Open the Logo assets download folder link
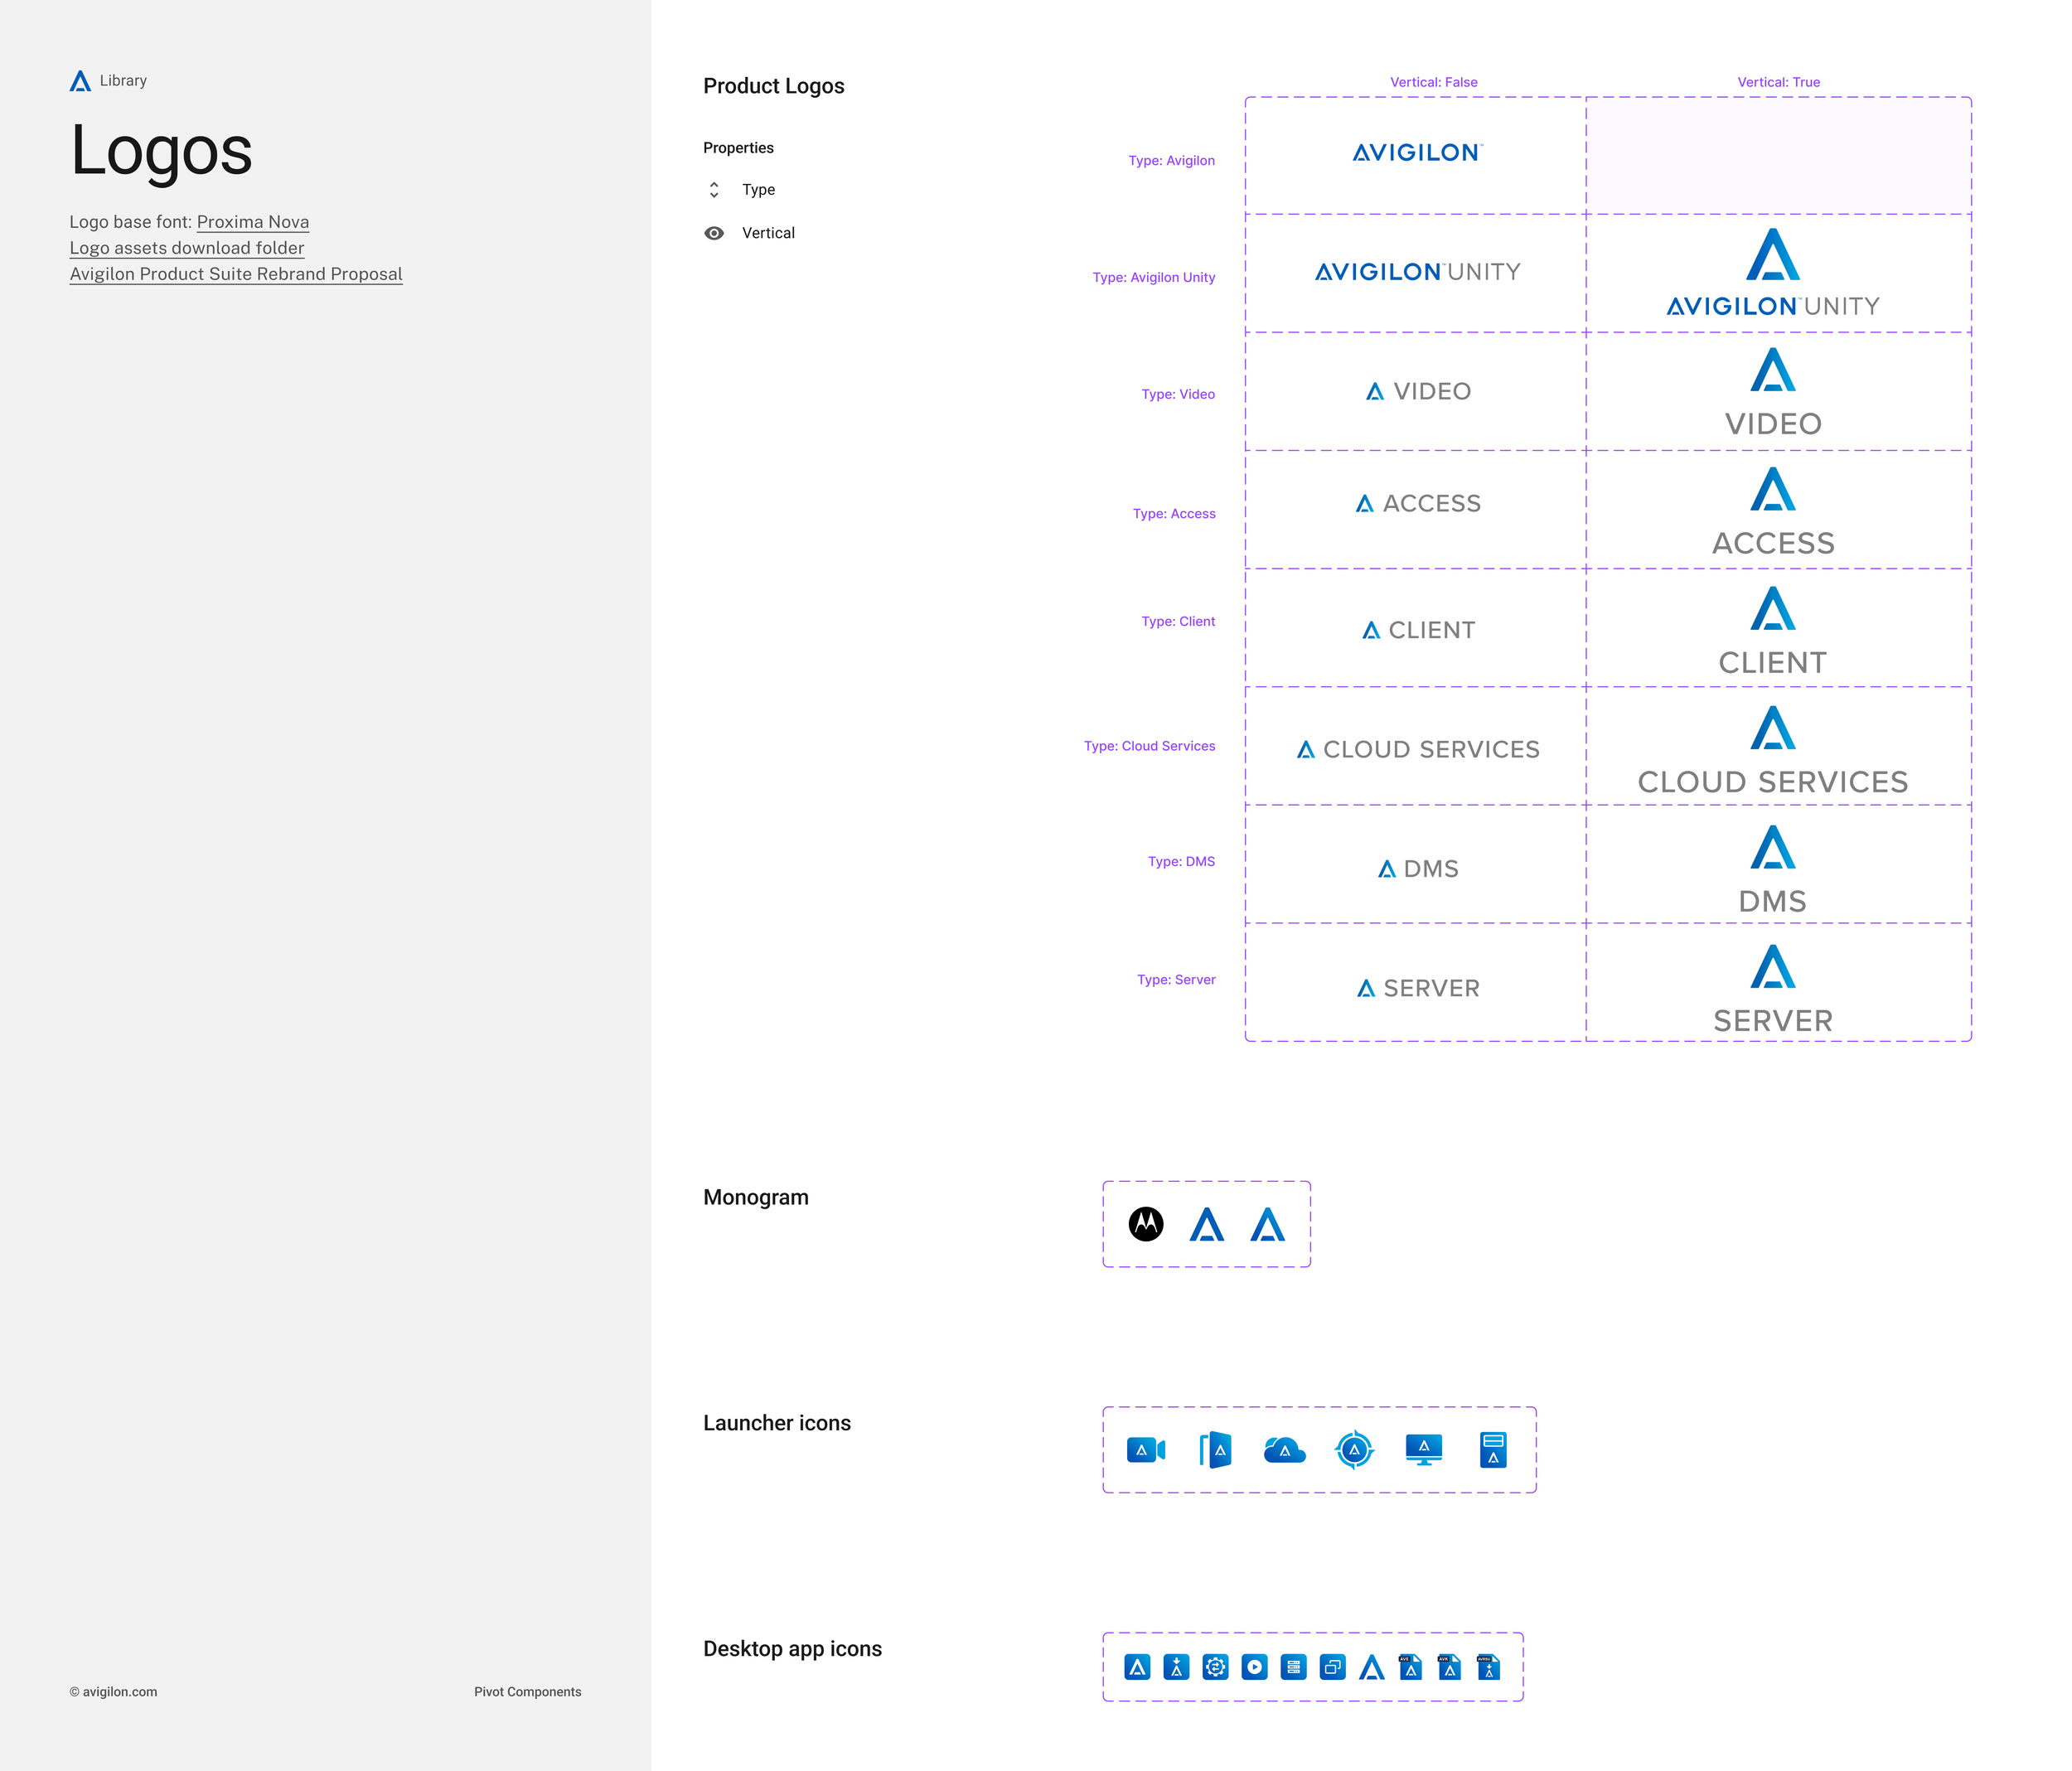 (x=187, y=248)
